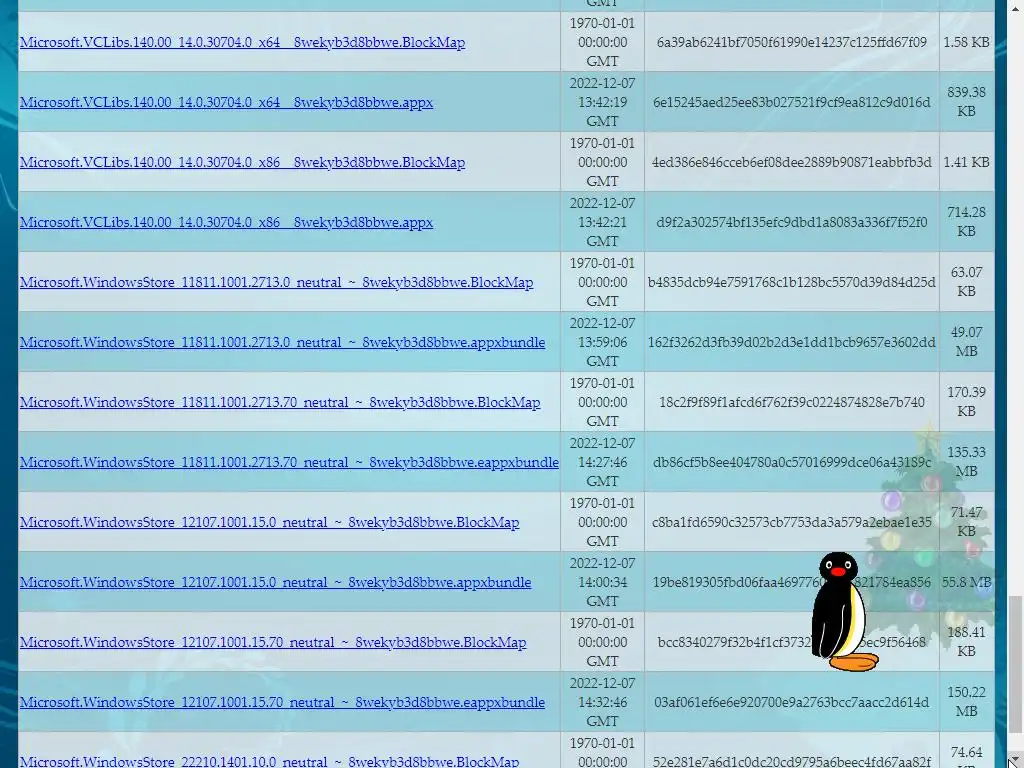Open Microsoft.VCLibs 14.0.30704.0 x64 BlockMap link

(242, 42)
